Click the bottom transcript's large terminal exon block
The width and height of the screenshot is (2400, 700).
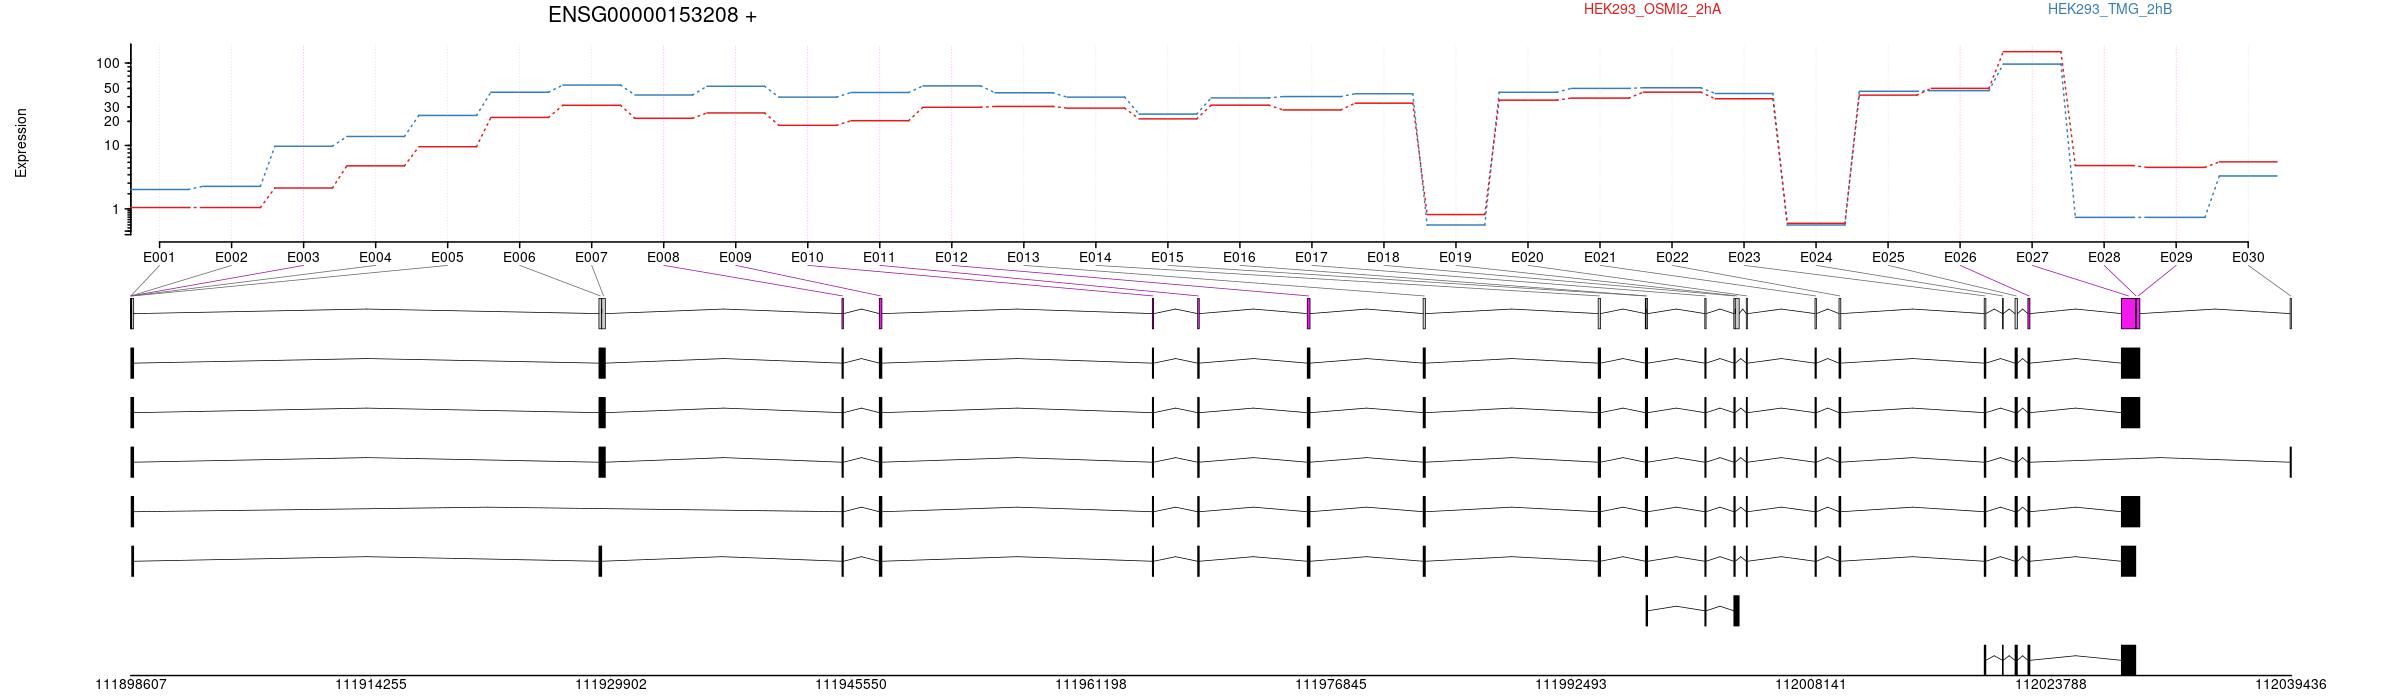(2128, 660)
